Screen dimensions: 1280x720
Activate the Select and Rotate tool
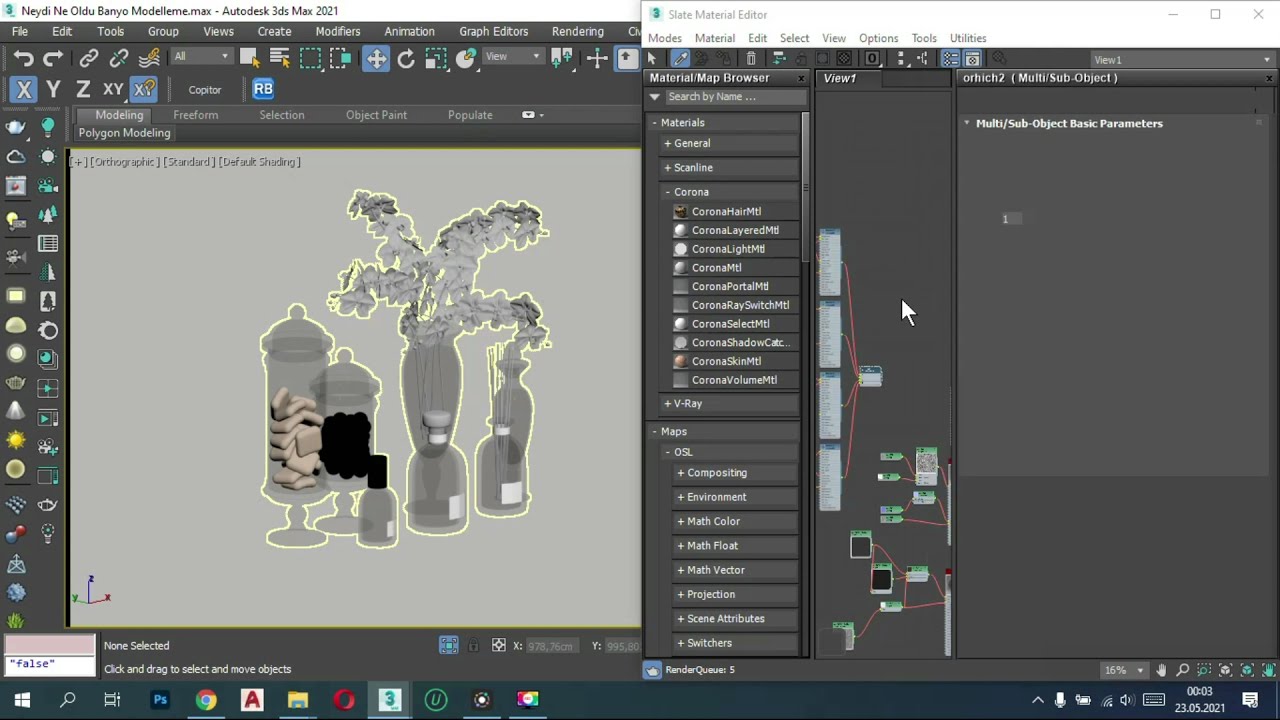click(406, 59)
